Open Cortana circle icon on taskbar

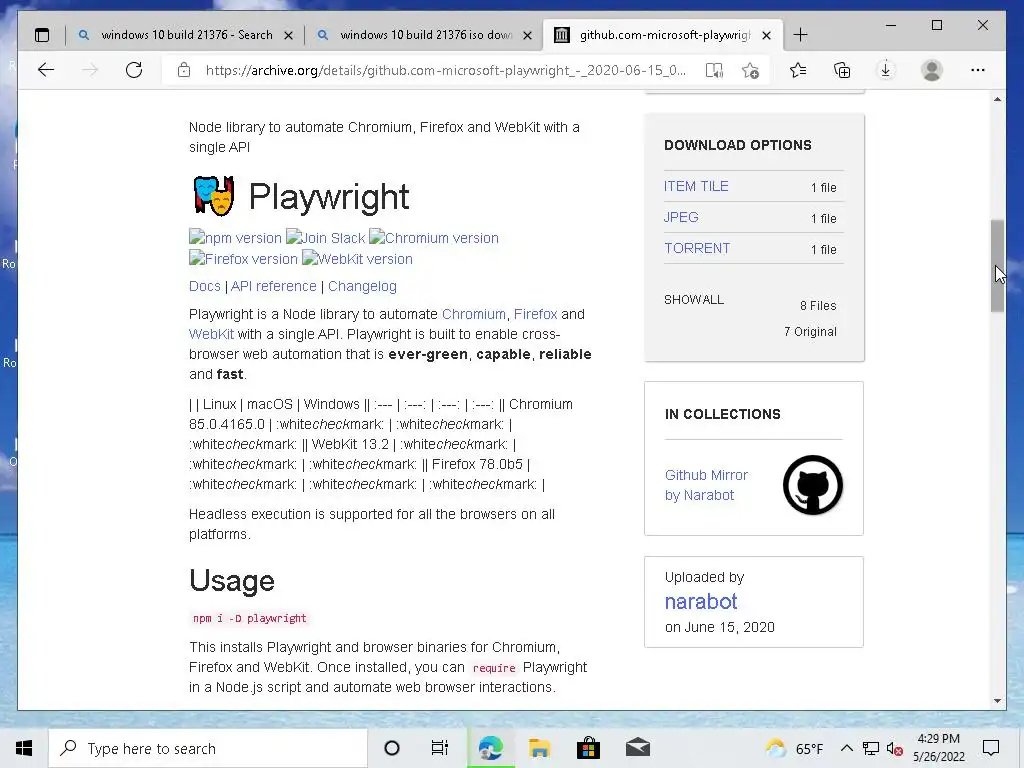(392, 748)
